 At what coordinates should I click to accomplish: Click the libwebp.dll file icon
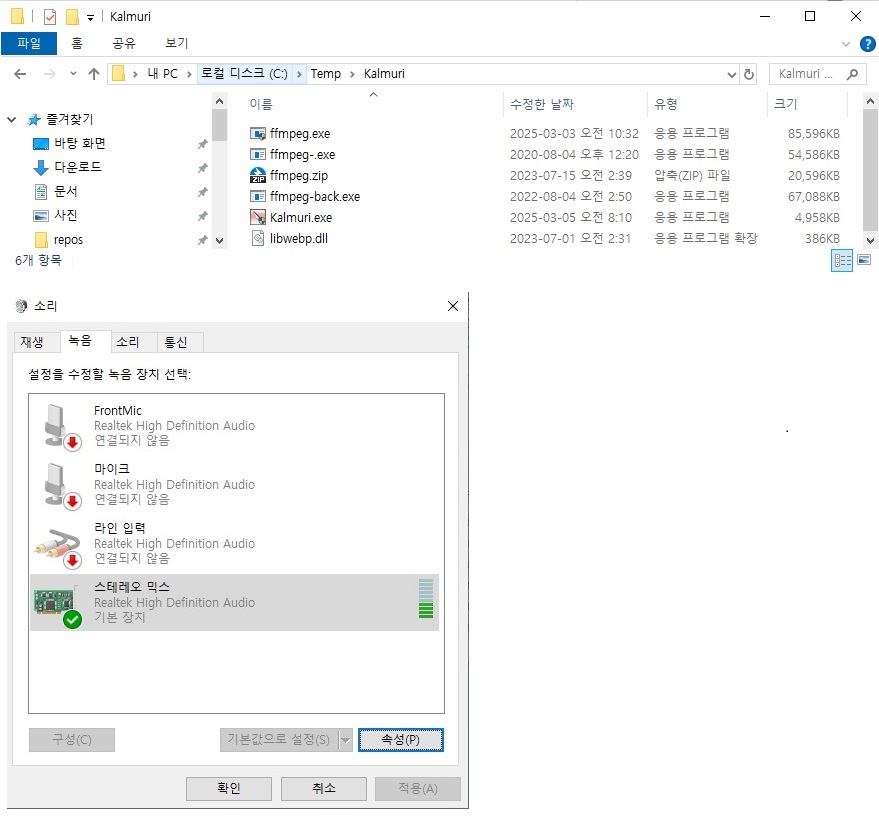click(258, 238)
